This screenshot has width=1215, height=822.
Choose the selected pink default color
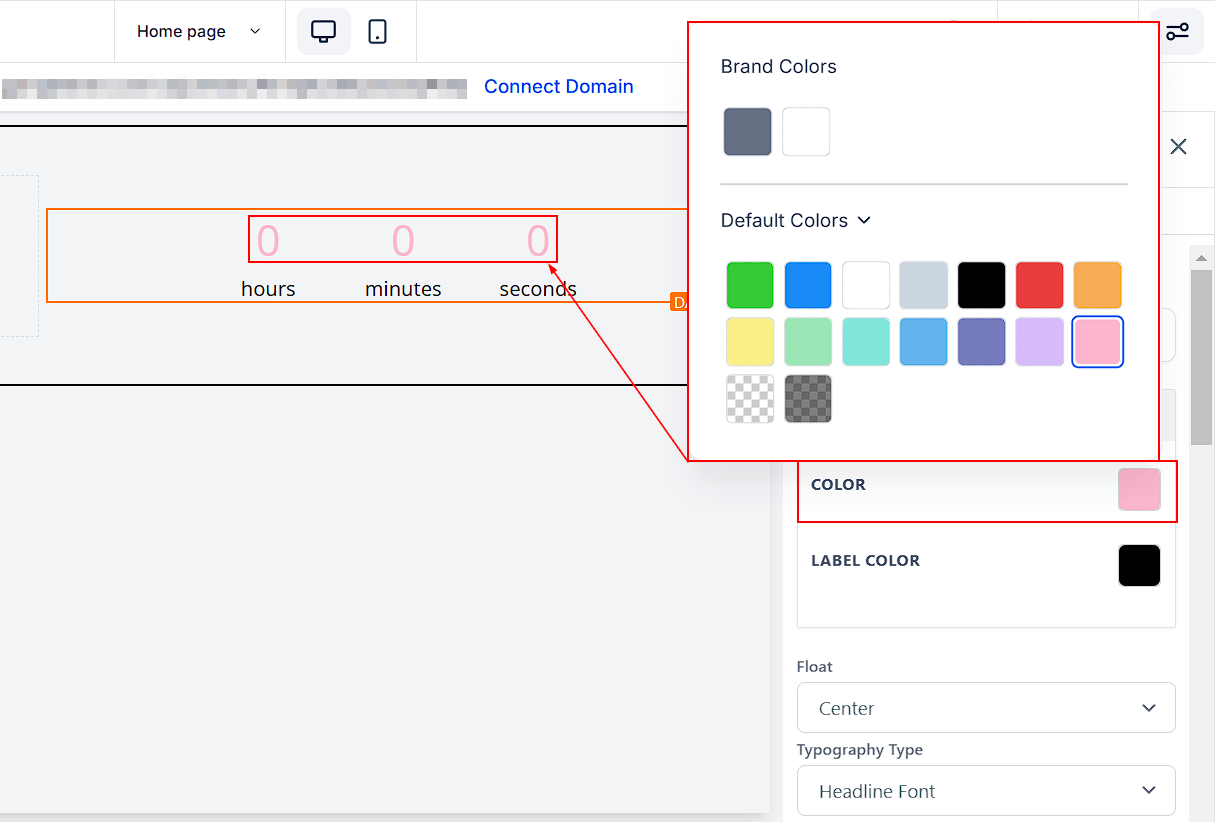[x=1098, y=342]
